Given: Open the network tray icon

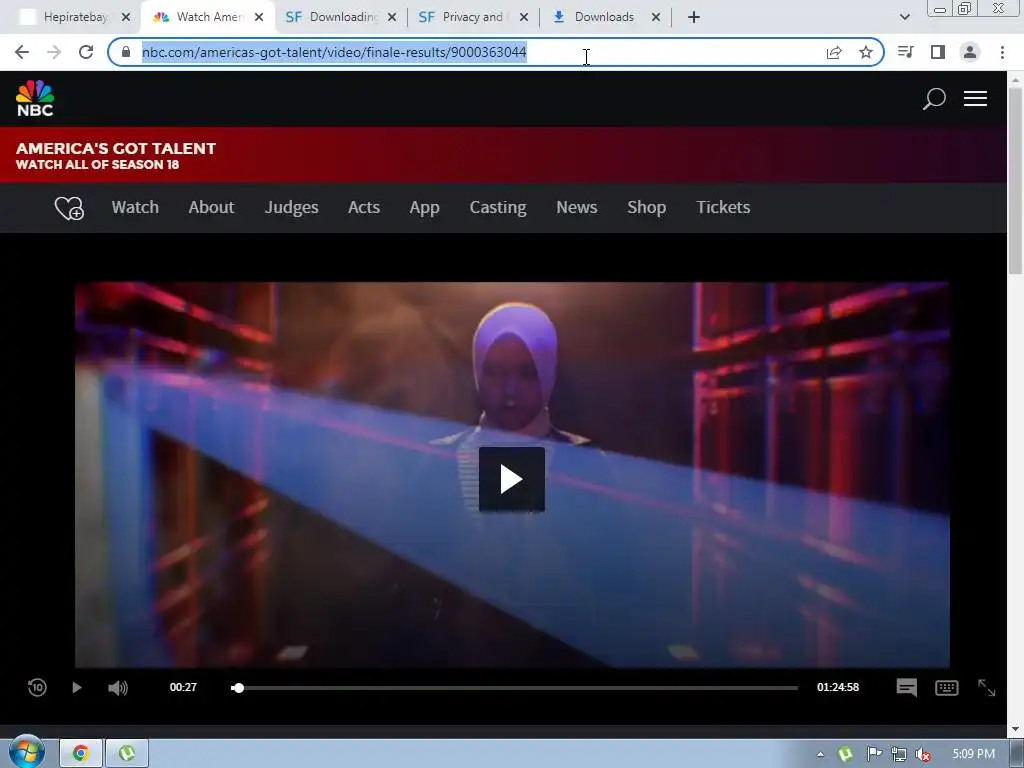Looking at the screenshot, I should pyautogui.click(x=899, y=754).
